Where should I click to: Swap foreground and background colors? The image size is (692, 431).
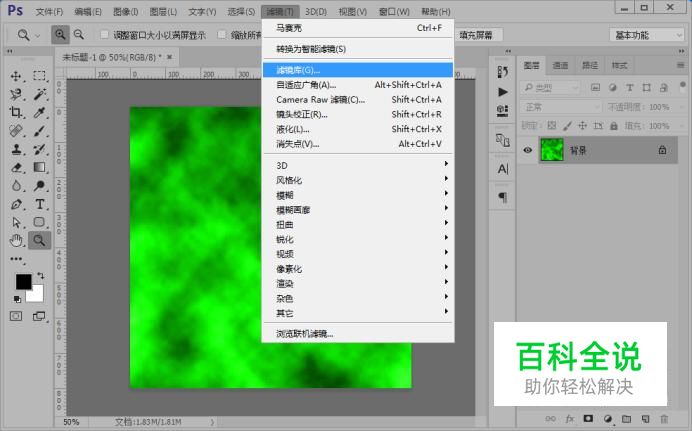[x=41, y=276]
